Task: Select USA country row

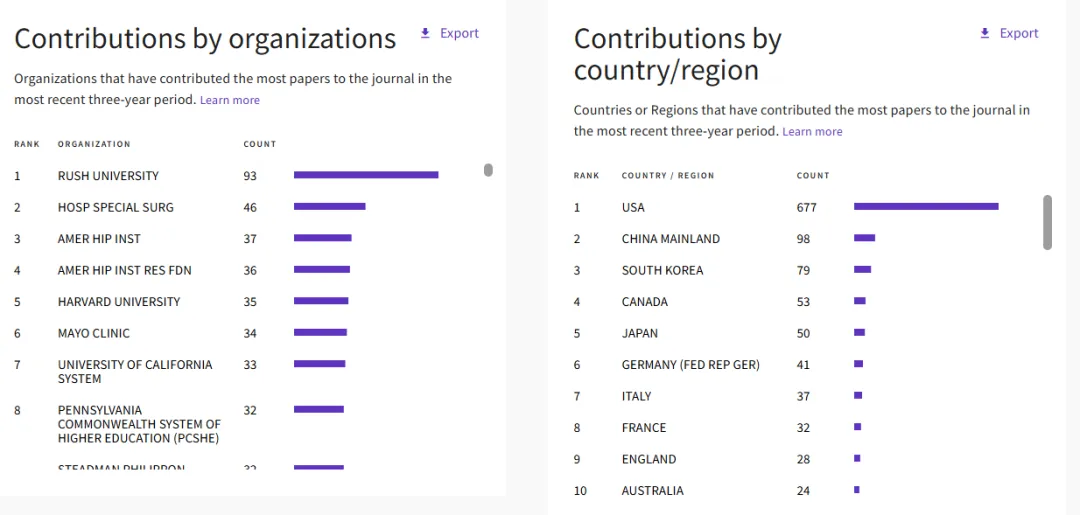Action: point(786,207)
